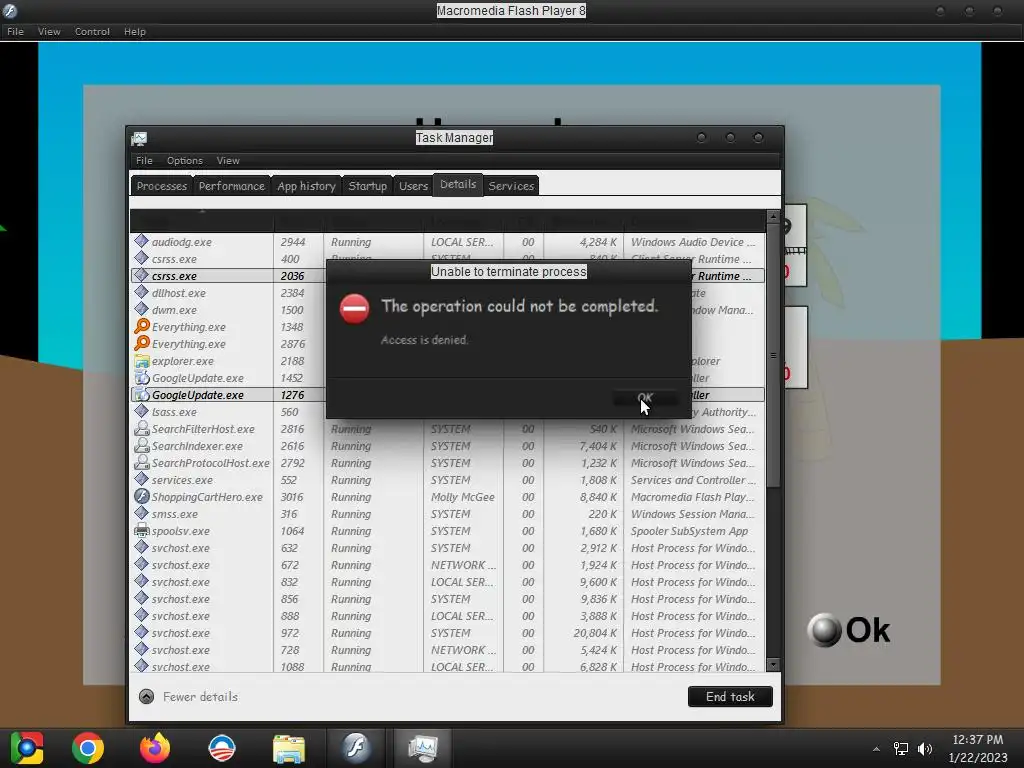Screen dimensions: 1024x768
Task: Click the Molly McGee user name cell
Action: [462, 497]
